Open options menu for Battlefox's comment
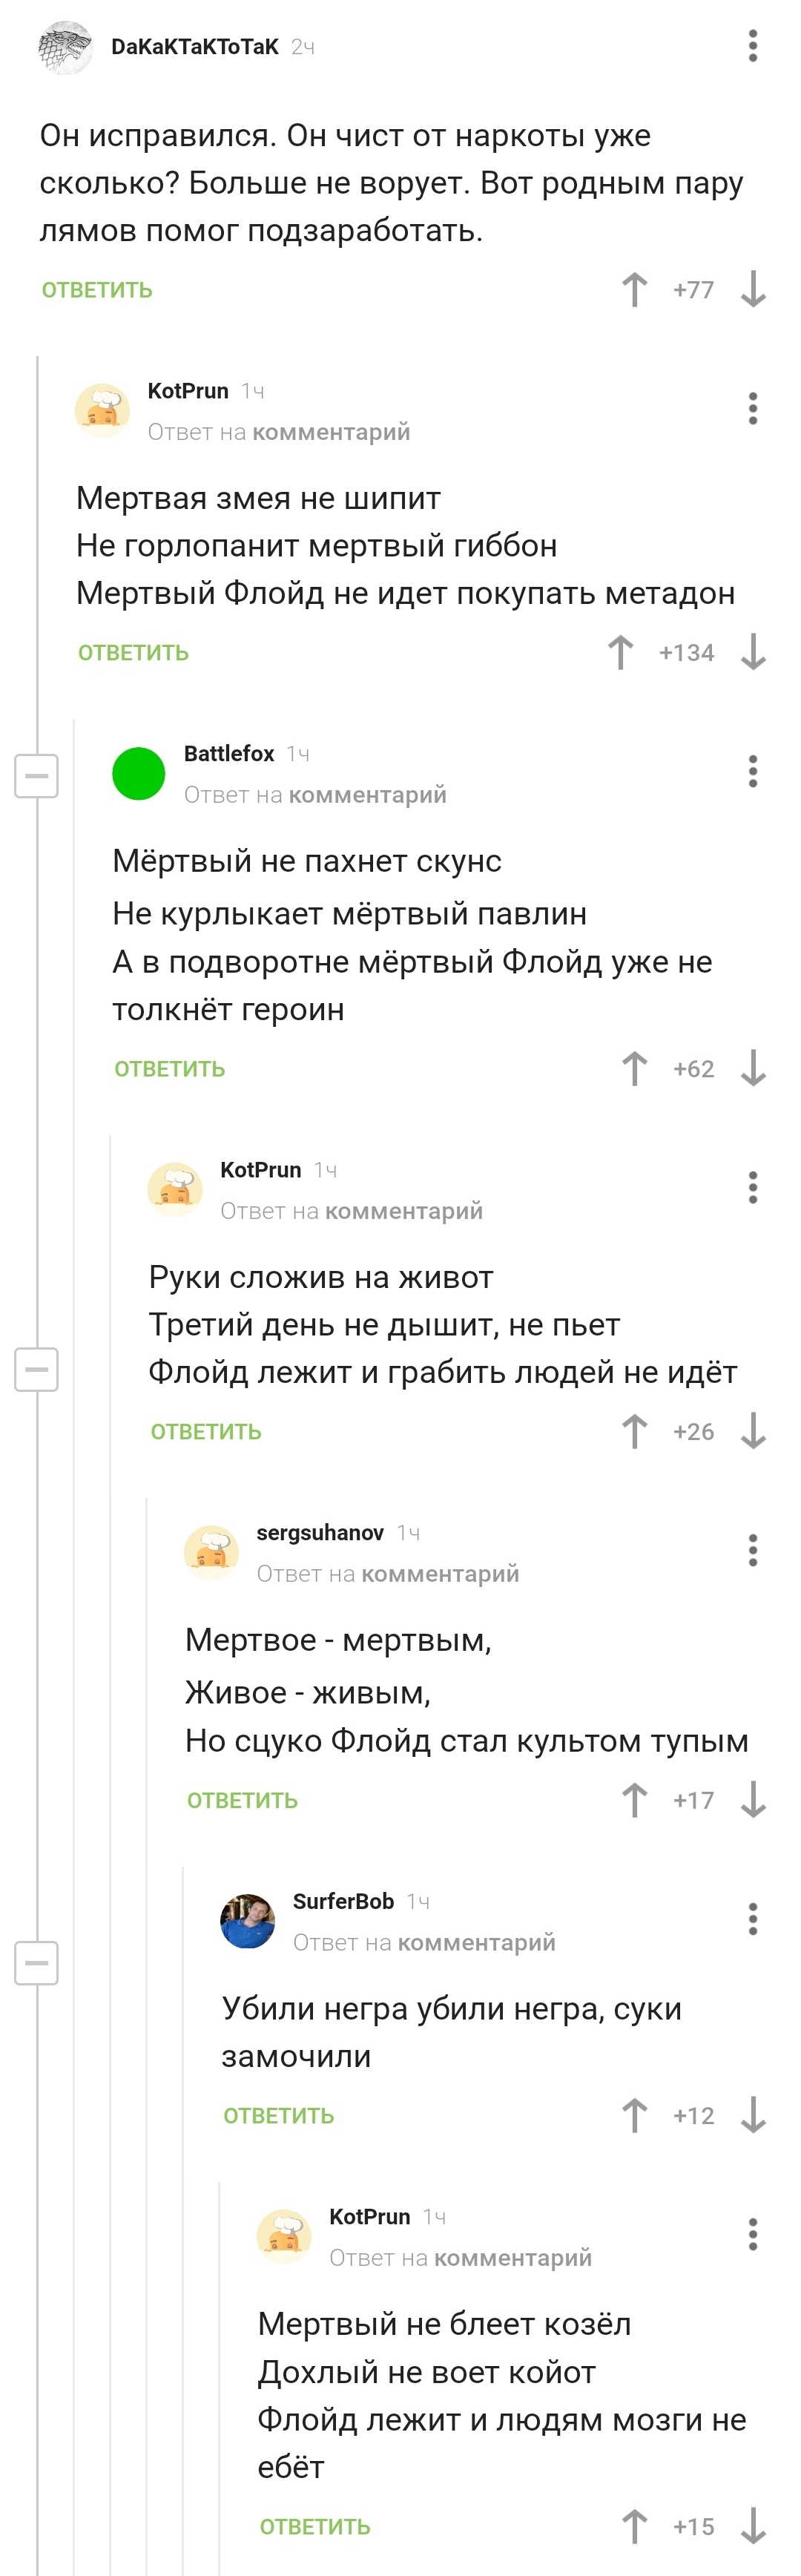 click(x=753, y=771)
